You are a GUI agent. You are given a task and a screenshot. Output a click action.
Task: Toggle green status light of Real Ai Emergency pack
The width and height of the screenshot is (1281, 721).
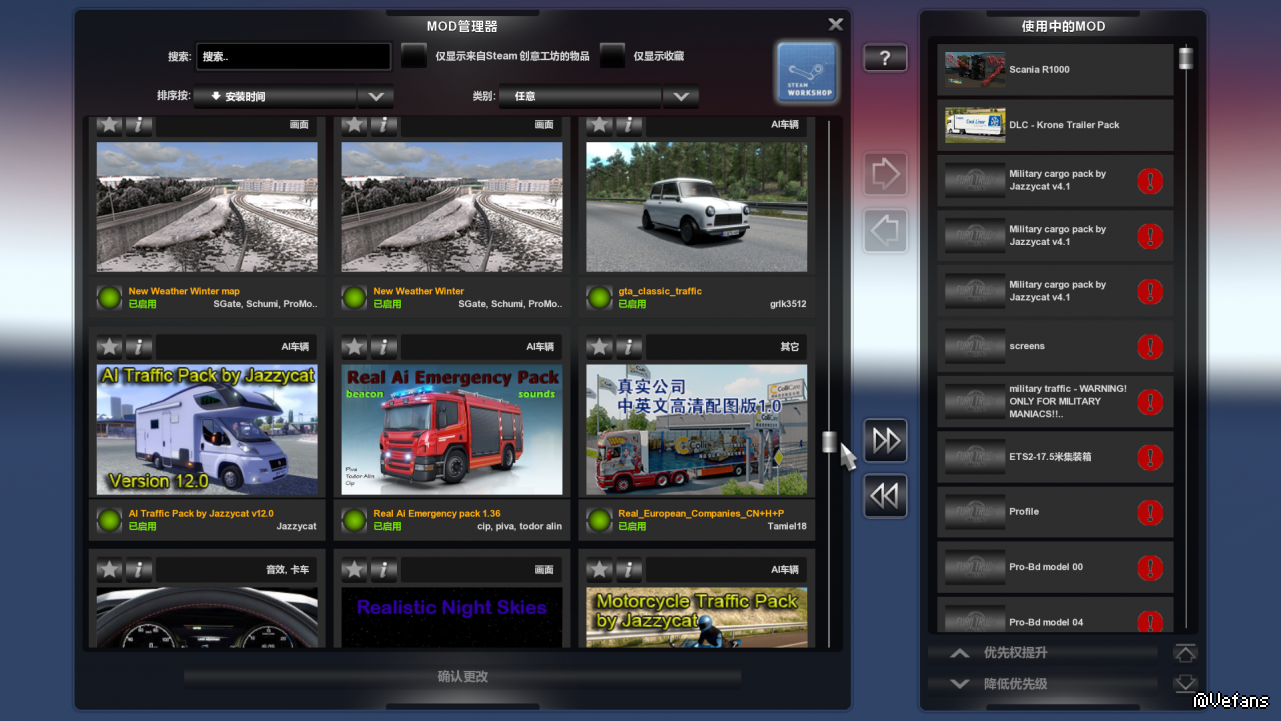point(354,520)
